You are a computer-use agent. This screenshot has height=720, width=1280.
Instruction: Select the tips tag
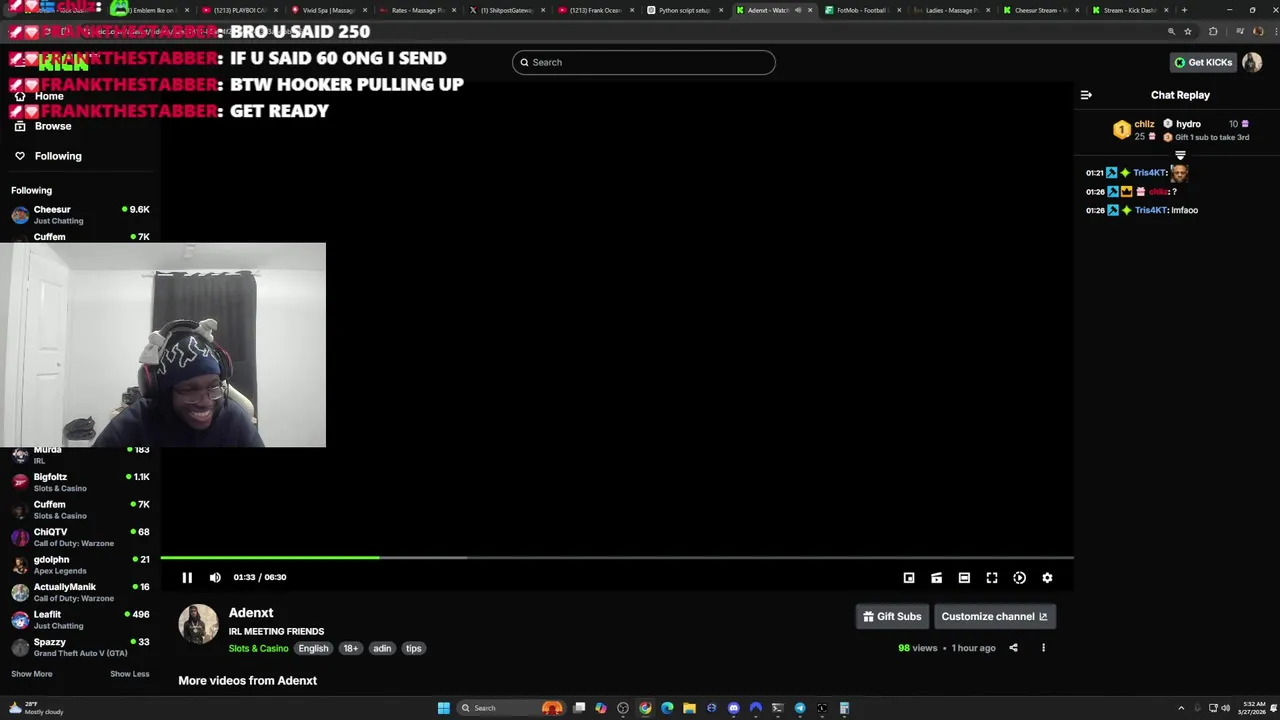click(413, 648)
